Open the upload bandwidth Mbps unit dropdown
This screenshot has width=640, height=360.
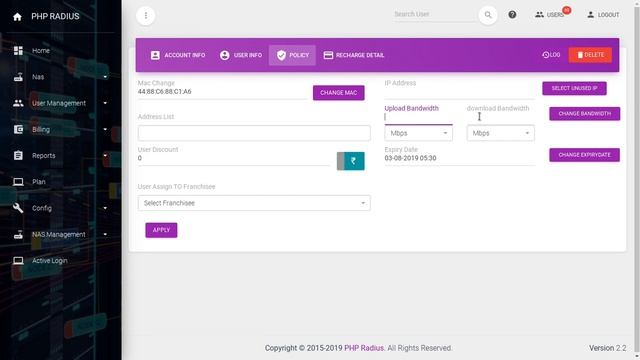point(418,133)
